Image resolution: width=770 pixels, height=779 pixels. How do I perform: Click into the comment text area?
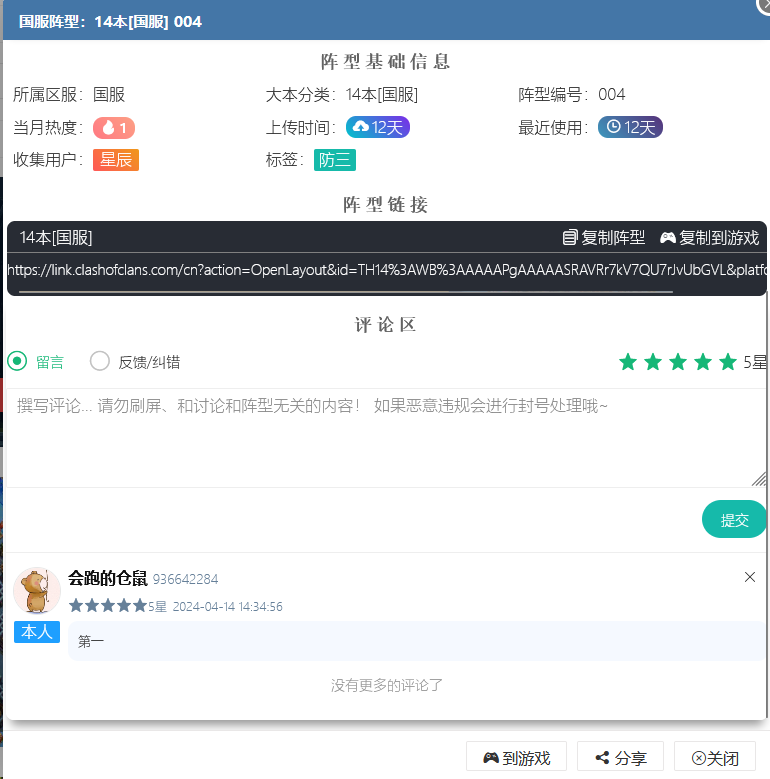click(384, 436)
